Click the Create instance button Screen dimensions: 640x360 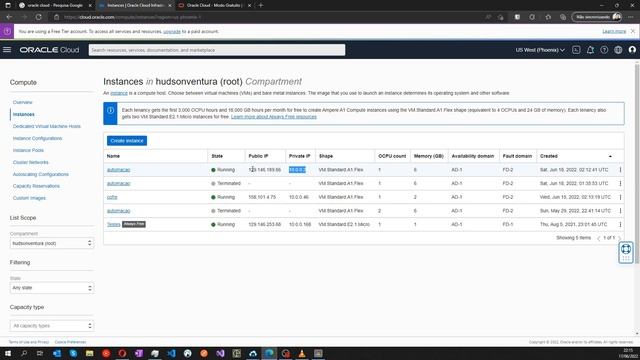coord(127,141)
